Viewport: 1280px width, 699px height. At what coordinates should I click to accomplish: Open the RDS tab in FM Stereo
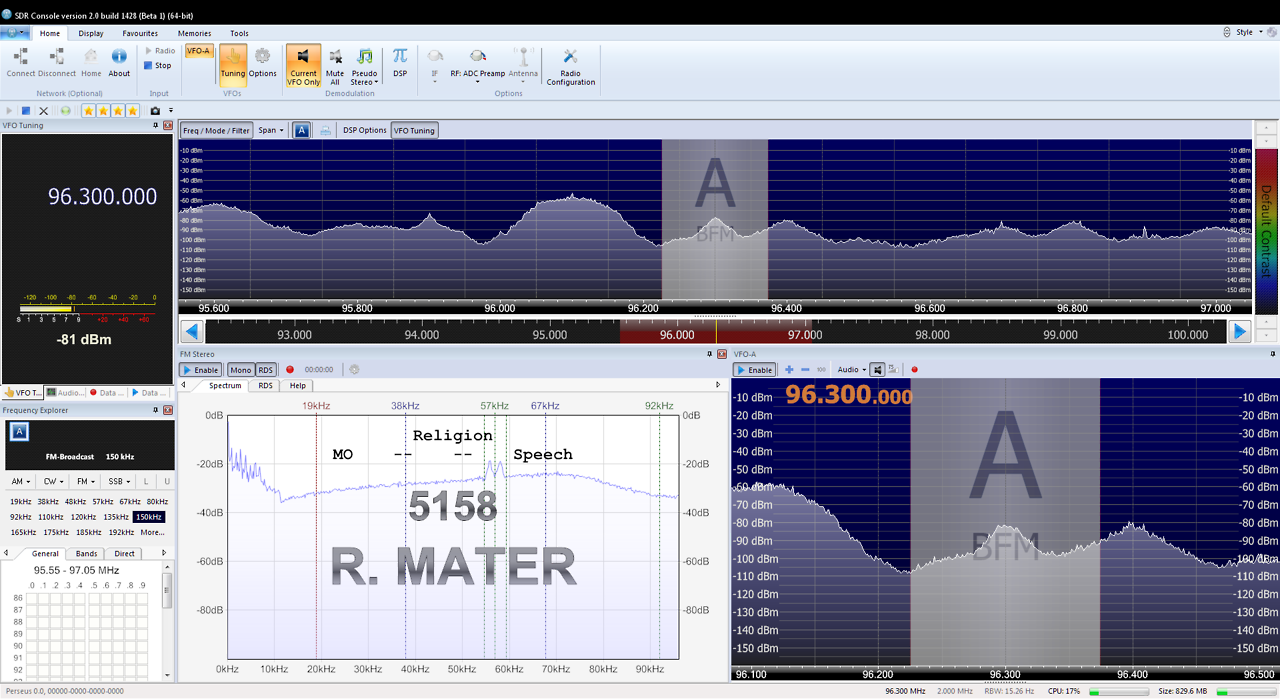[265, 385]
